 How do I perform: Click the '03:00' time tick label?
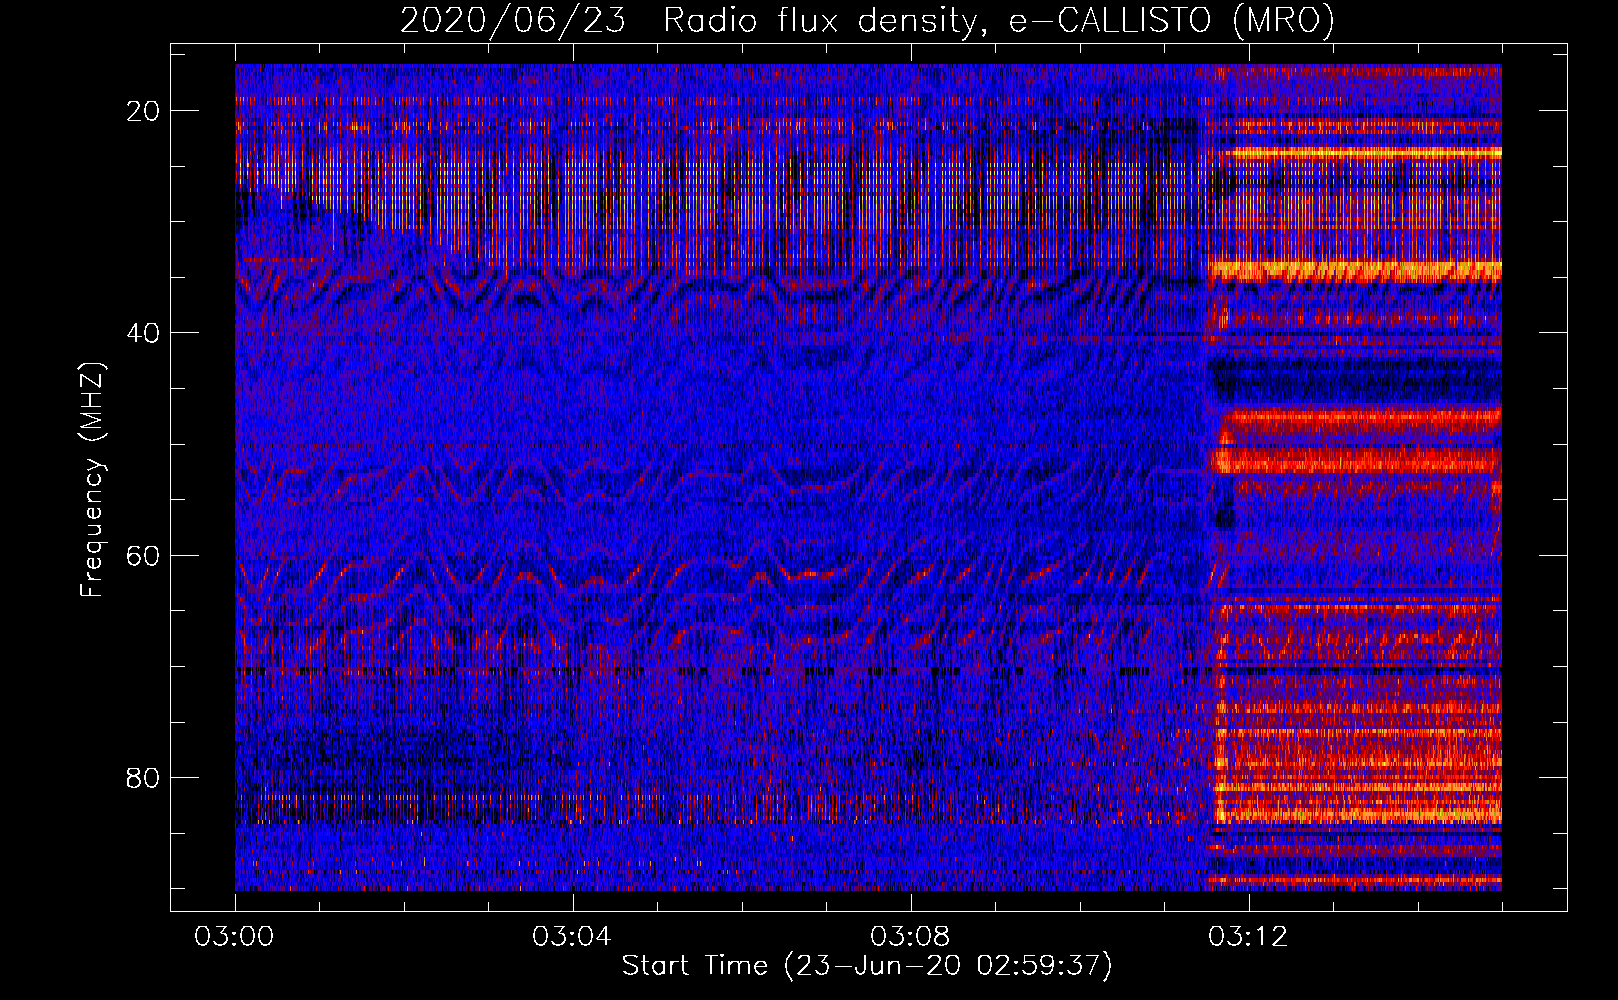[x=234, y=937]
